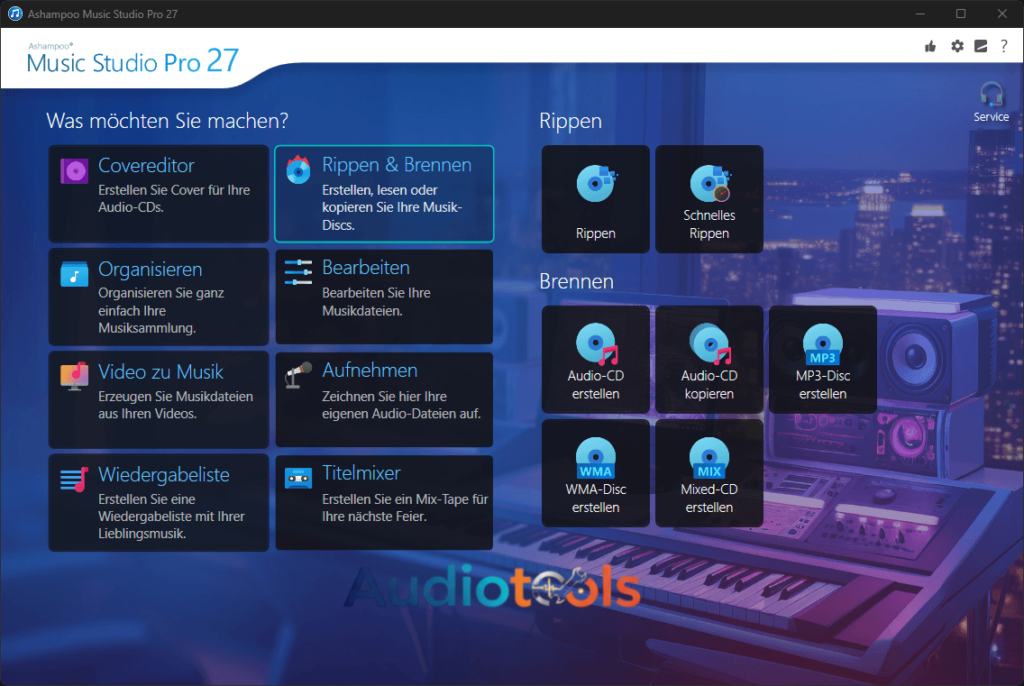Click the "Rippen" section heading
Image resolution: width=1024 pixels, height=686 pixels.
coord(571,122)
